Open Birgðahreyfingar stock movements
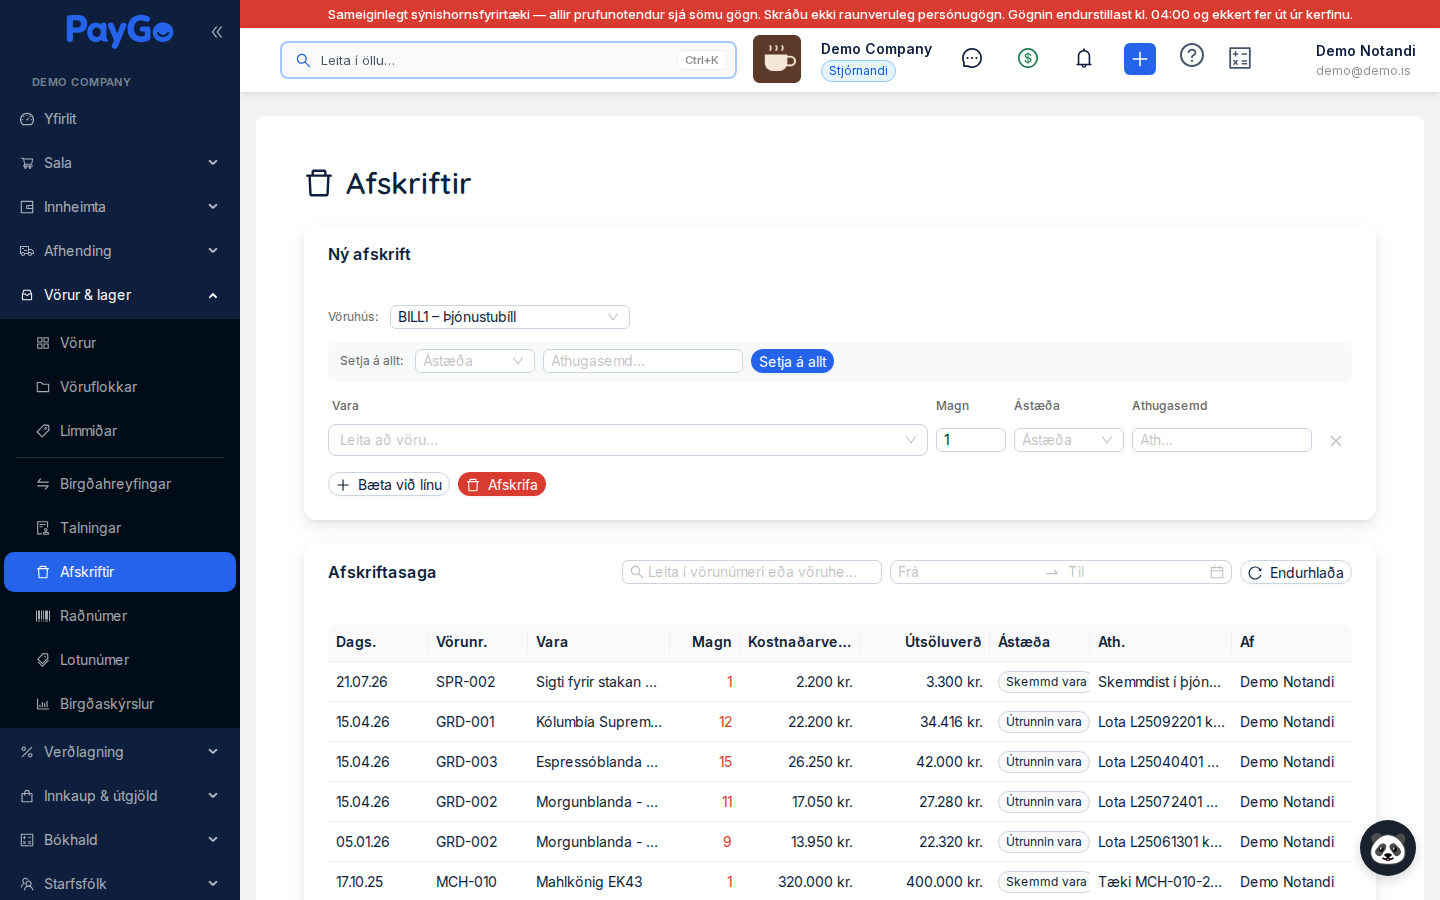 (x=120, y=484)
